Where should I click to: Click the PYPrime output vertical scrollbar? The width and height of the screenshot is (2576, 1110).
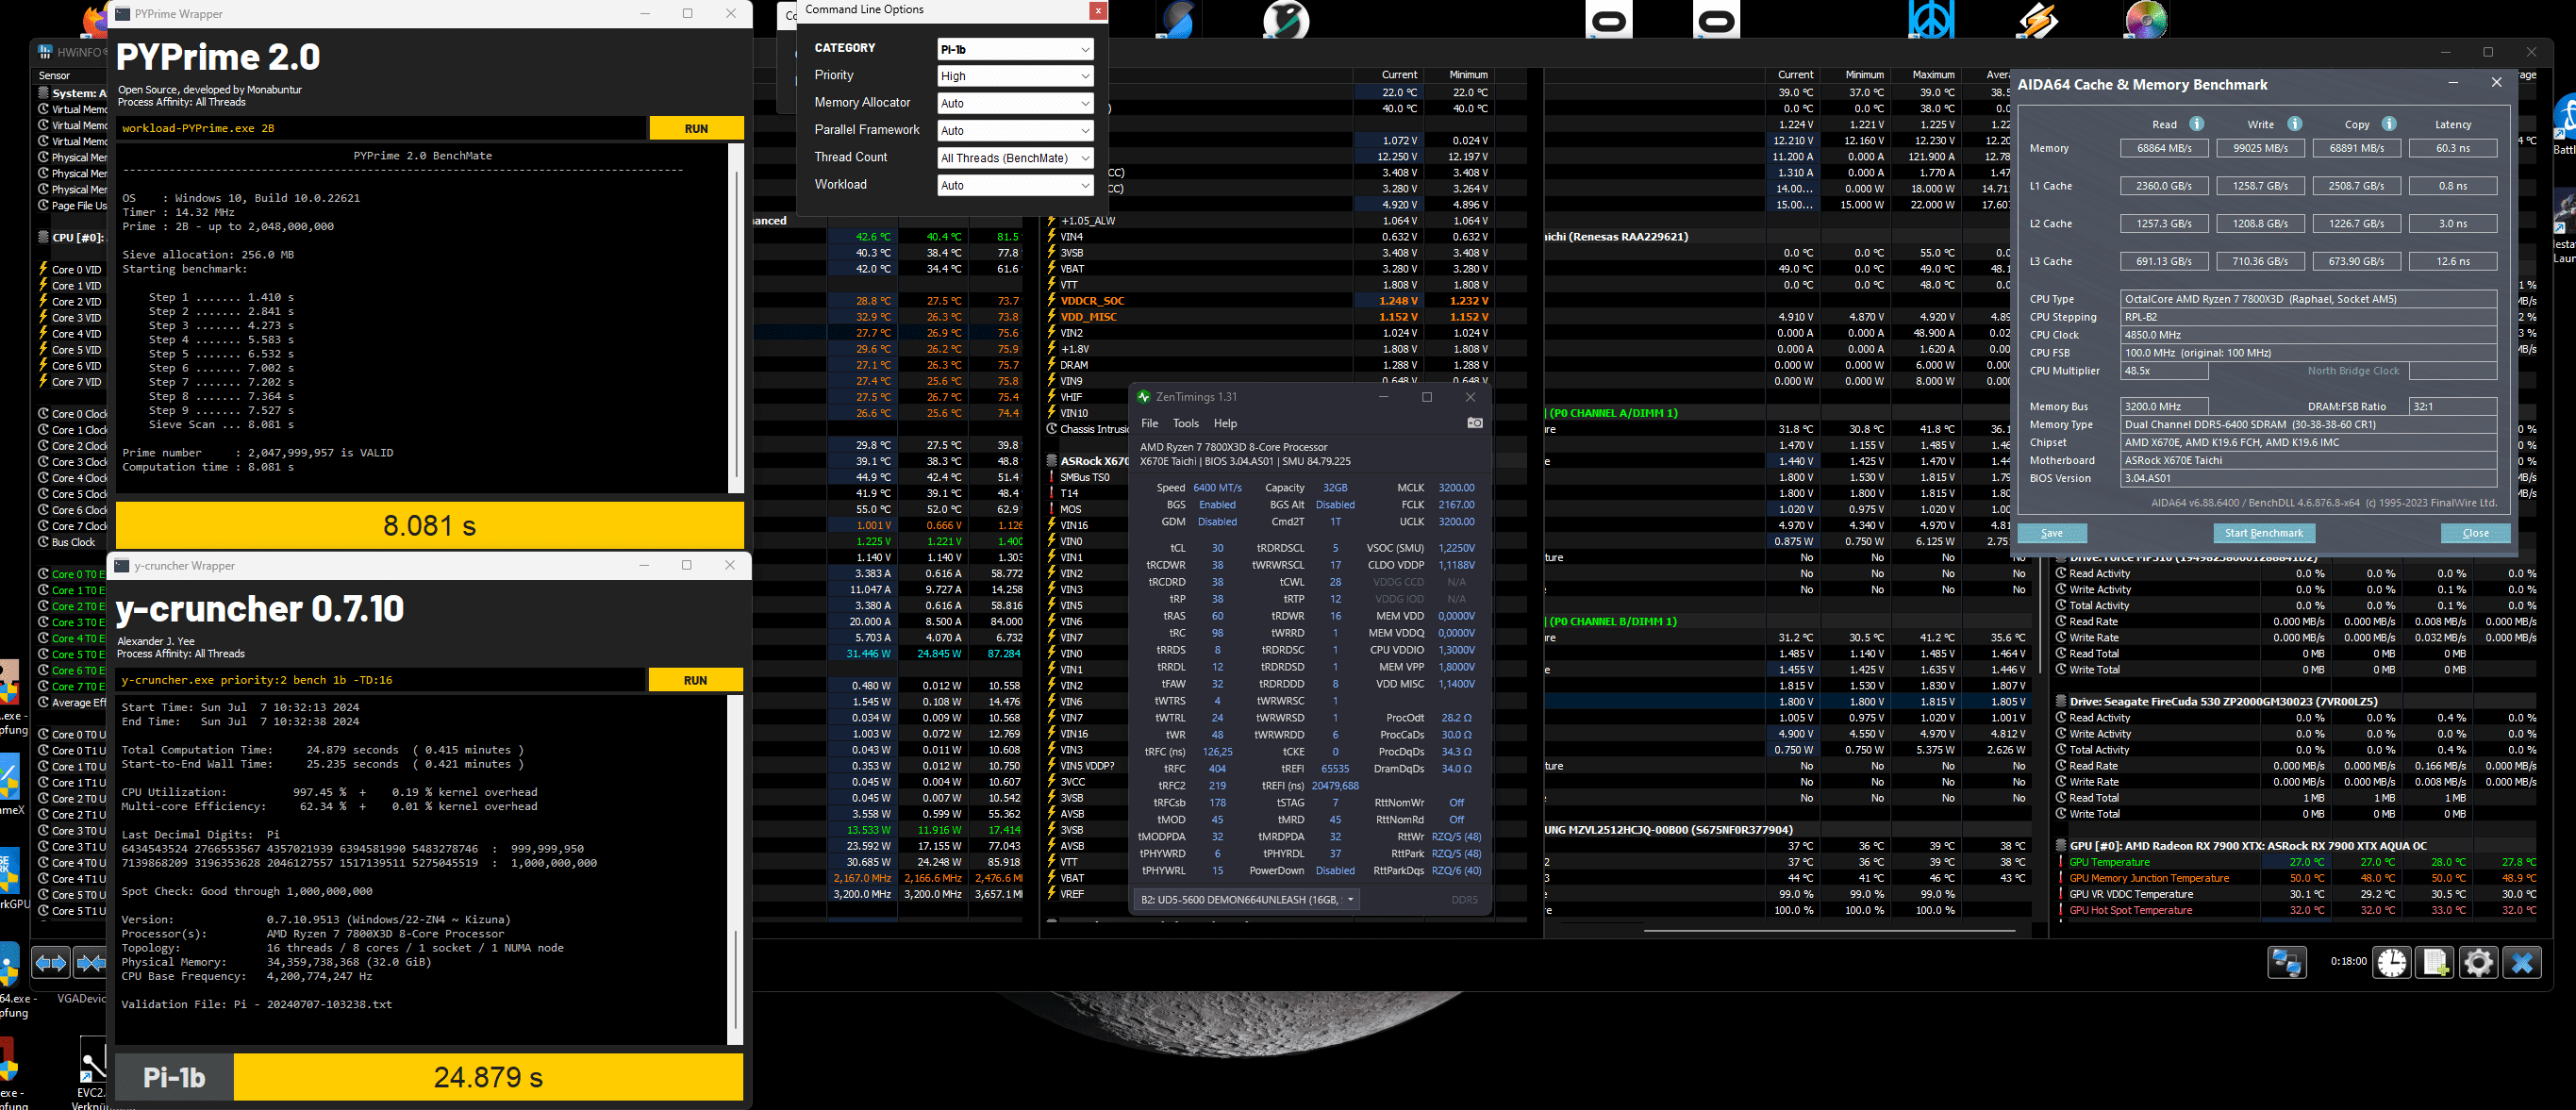point(737,320)
